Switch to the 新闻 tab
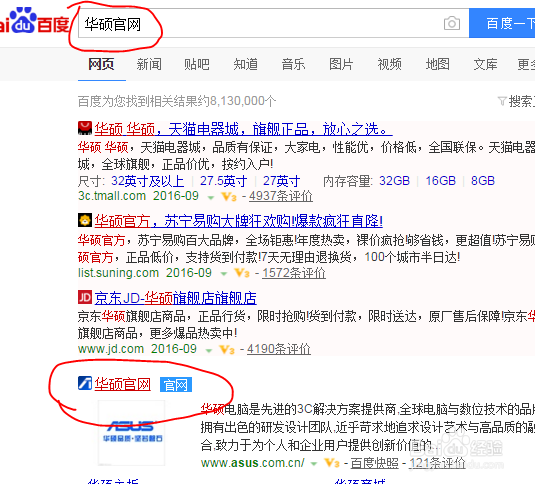Viewport: 535px width, 484px height. [x=149, y=64]
